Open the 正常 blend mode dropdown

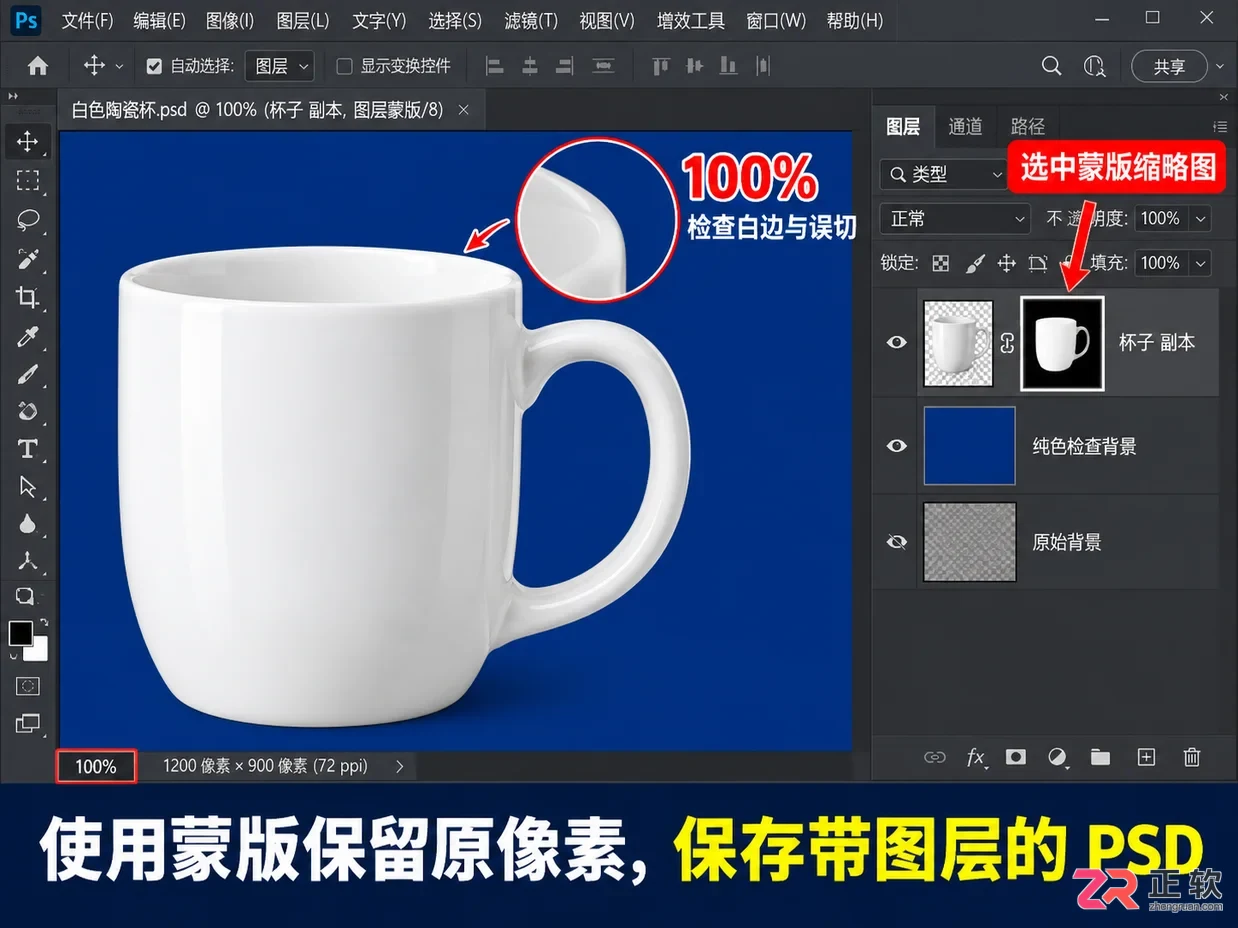tap(955, 218)
